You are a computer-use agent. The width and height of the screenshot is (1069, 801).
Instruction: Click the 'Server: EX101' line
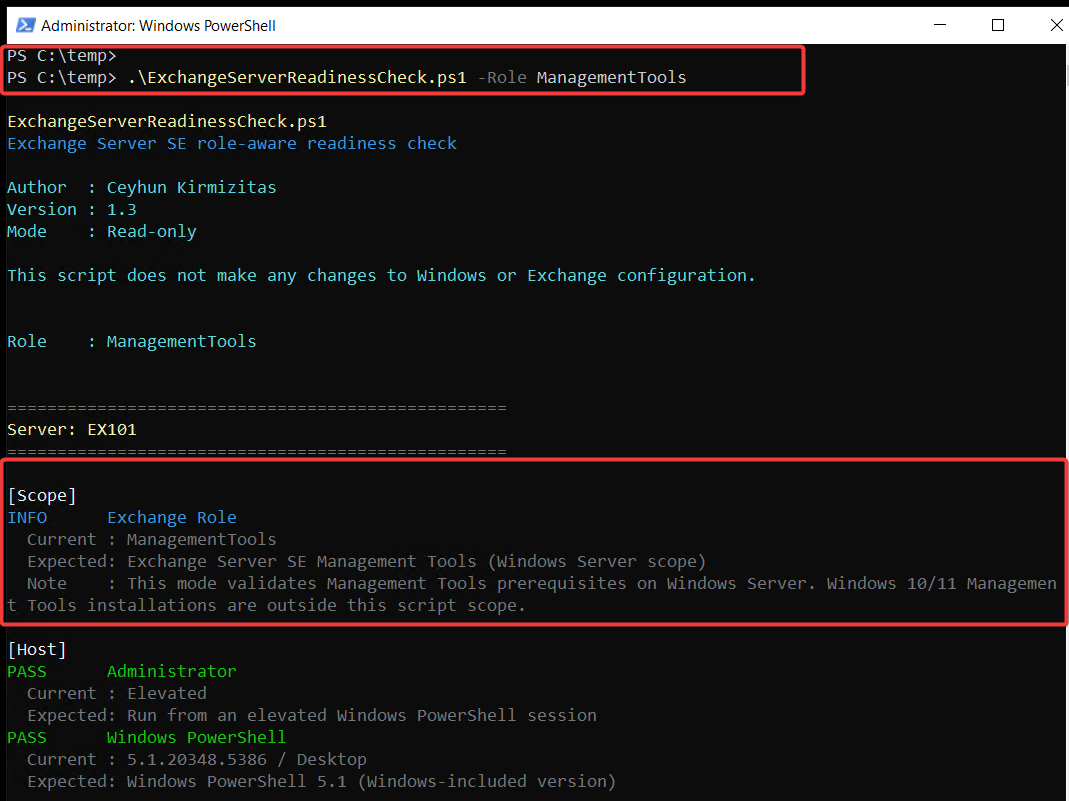pos(72,429)
